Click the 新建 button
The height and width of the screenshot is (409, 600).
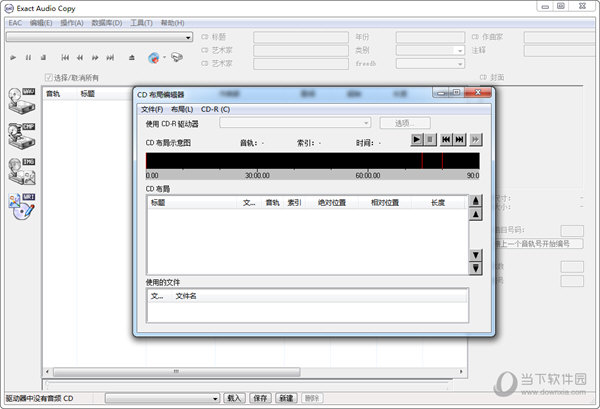(286, 398)
